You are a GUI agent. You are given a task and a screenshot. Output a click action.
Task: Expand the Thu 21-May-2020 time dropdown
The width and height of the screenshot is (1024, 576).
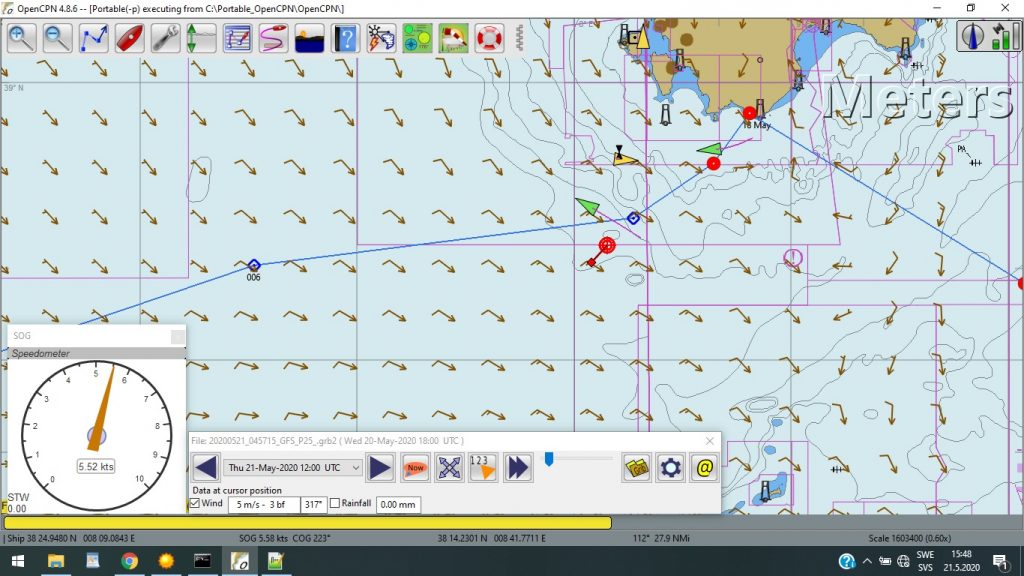(x=293, y=468)
